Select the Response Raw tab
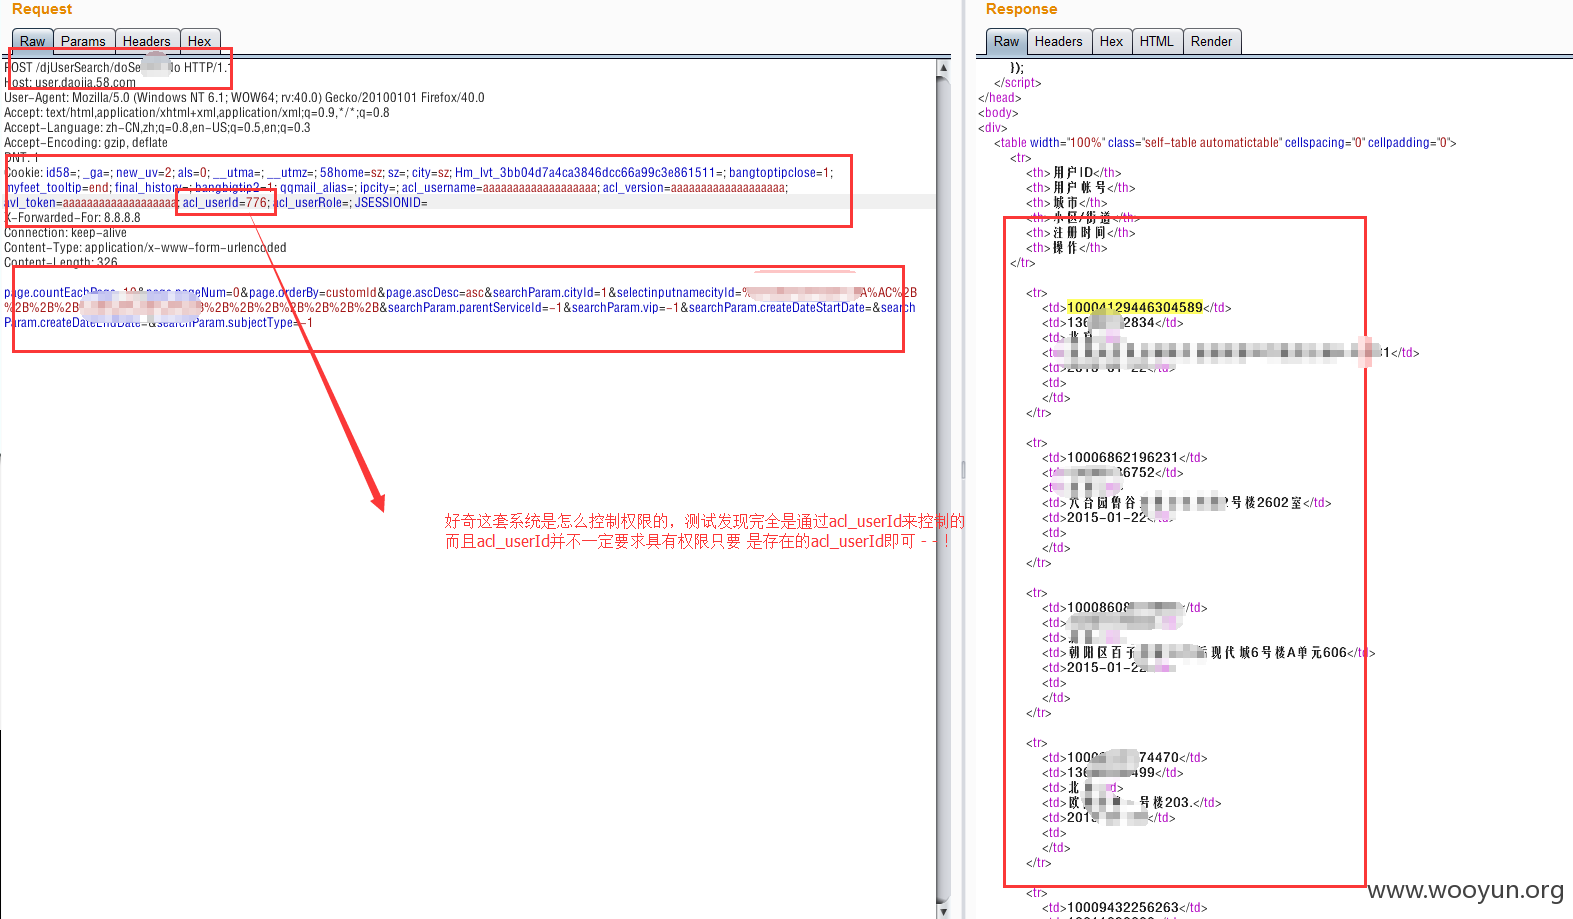 pyautogui.click(x=1006, y=41)
